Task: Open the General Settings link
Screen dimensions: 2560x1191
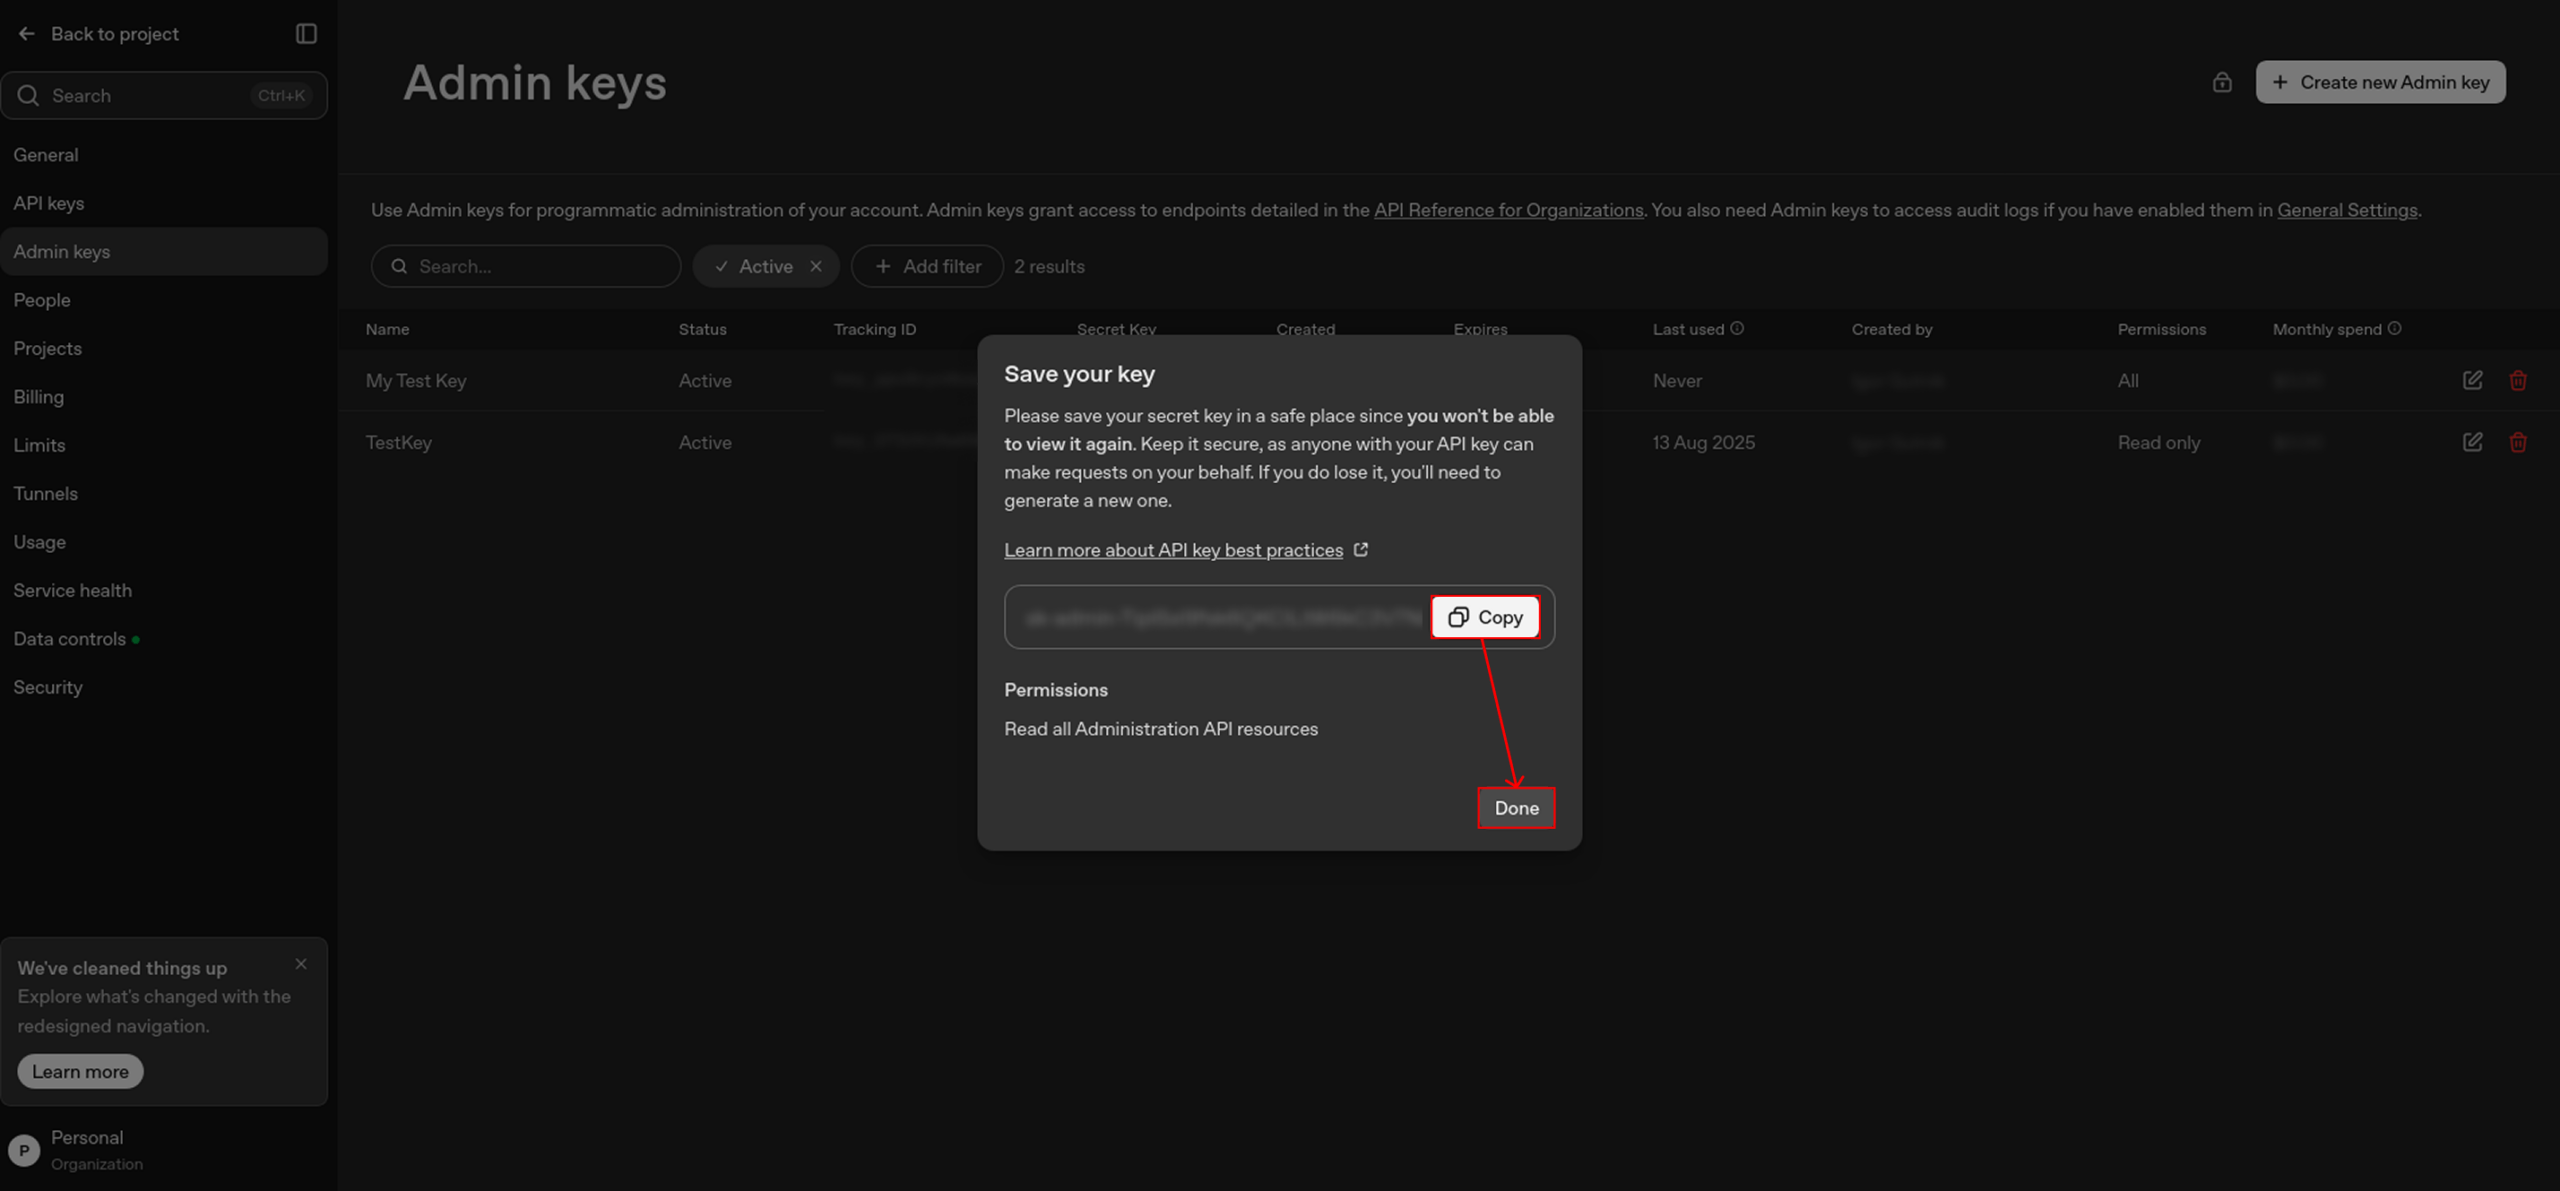Action: click(x=2347, y=211)
